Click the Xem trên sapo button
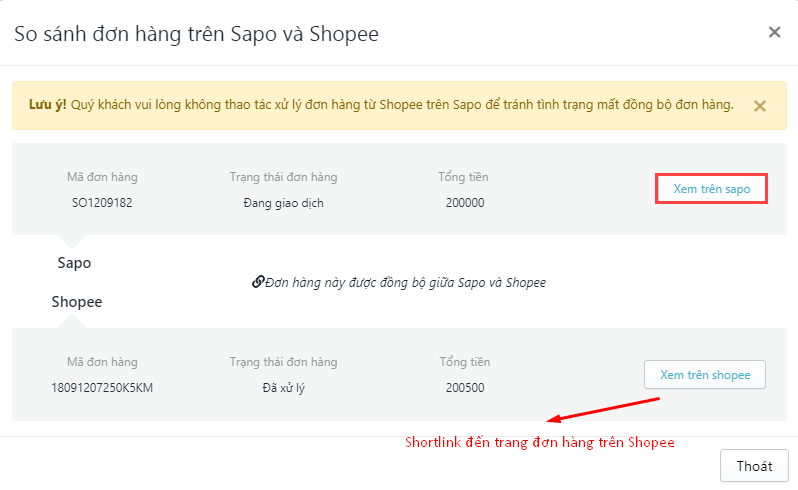The image size is (798, 490). tap(711, 189)
